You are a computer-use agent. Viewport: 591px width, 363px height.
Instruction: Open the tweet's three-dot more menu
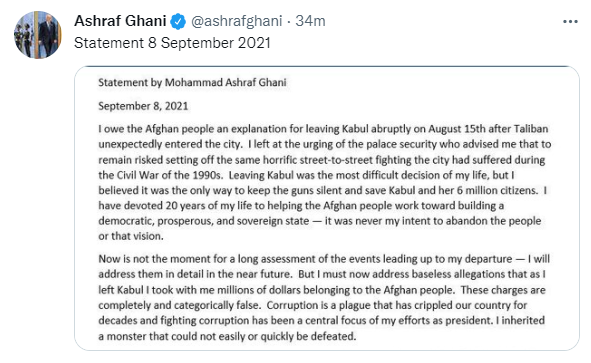[x=570, y=21]
